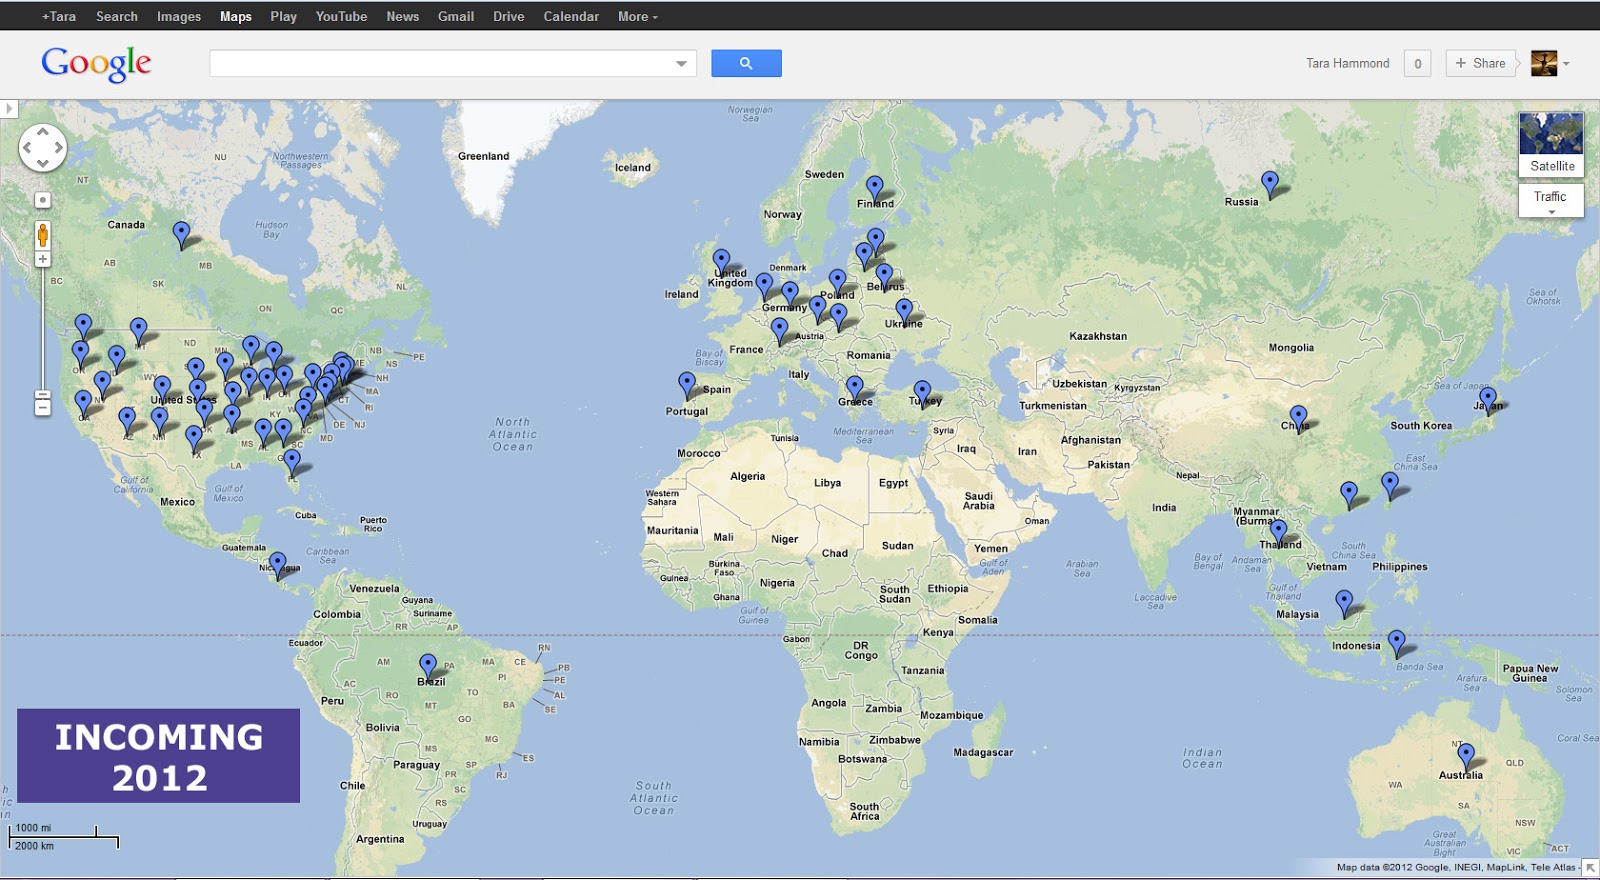The image size is (1600, 880).
Task: Open the Street View pegman control
Action: coord(43,236)
